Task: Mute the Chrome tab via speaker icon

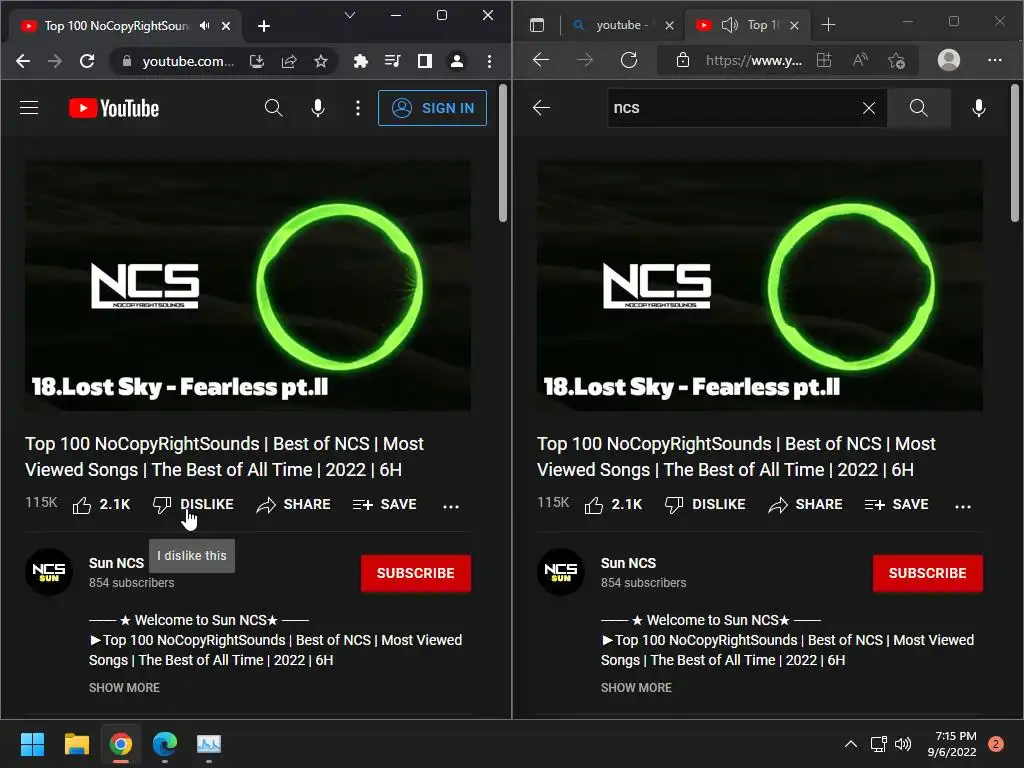Action: pos(204,25)
